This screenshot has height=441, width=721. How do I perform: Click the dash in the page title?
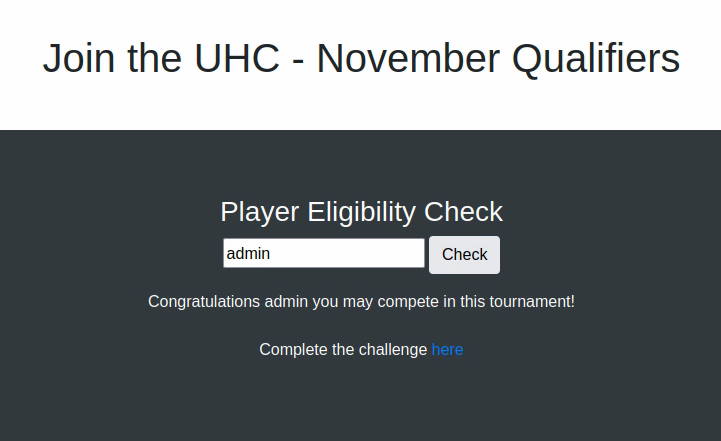298,62
